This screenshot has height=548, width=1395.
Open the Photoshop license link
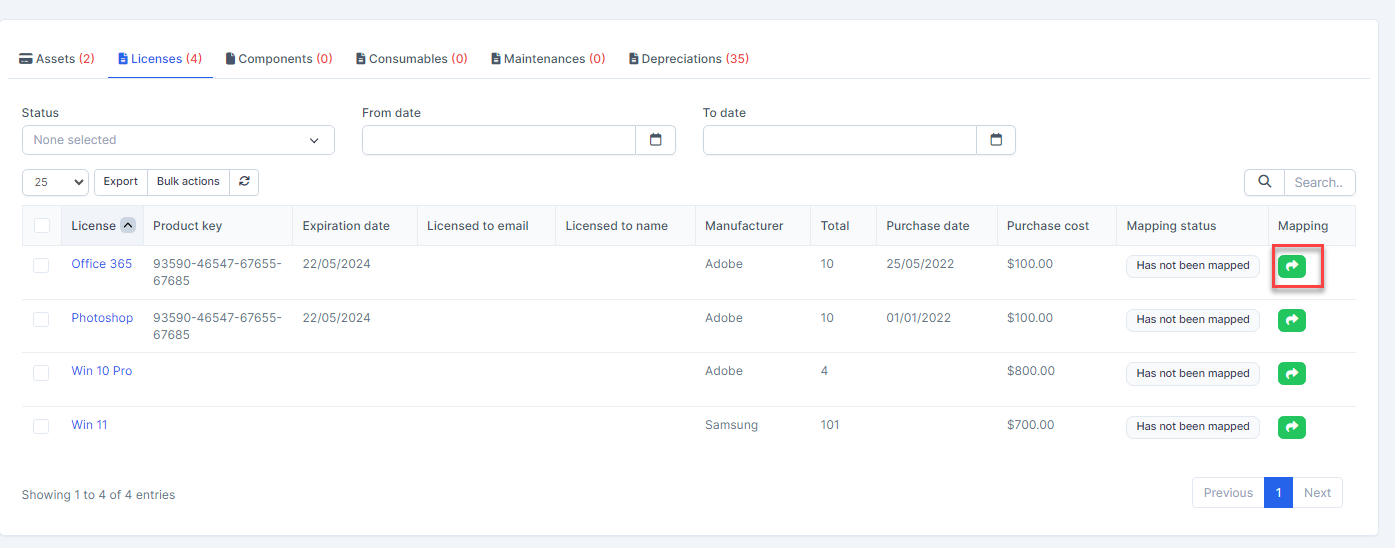pyautogui.click(x=102, y=318)
